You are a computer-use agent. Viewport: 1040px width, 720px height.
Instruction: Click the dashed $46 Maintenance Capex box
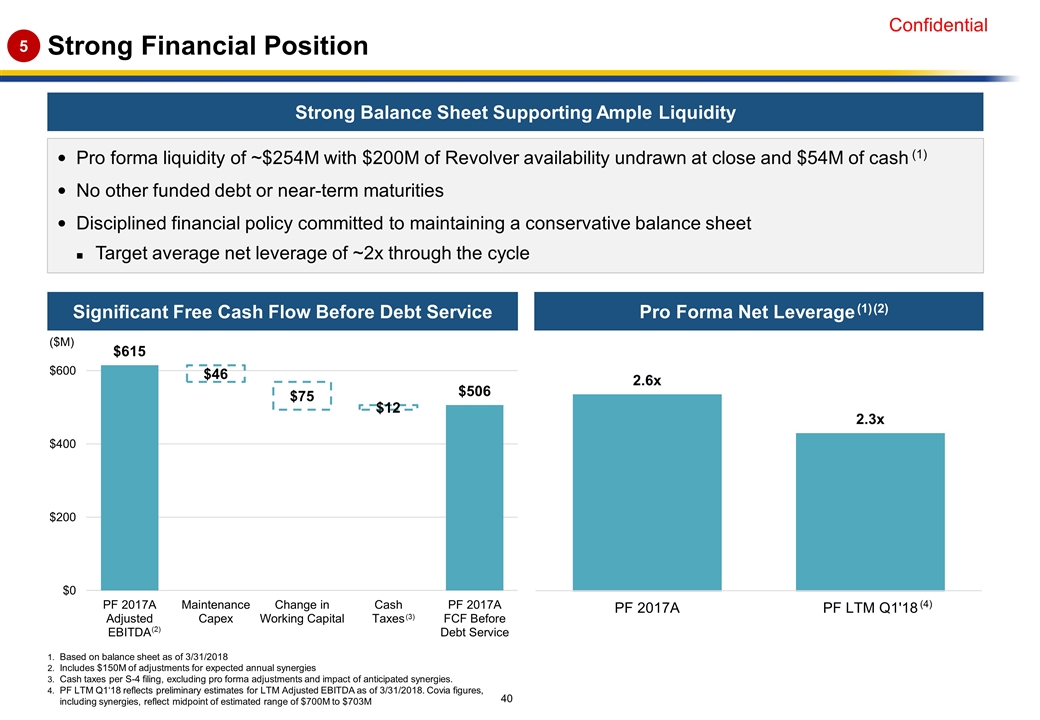[215, 373]
